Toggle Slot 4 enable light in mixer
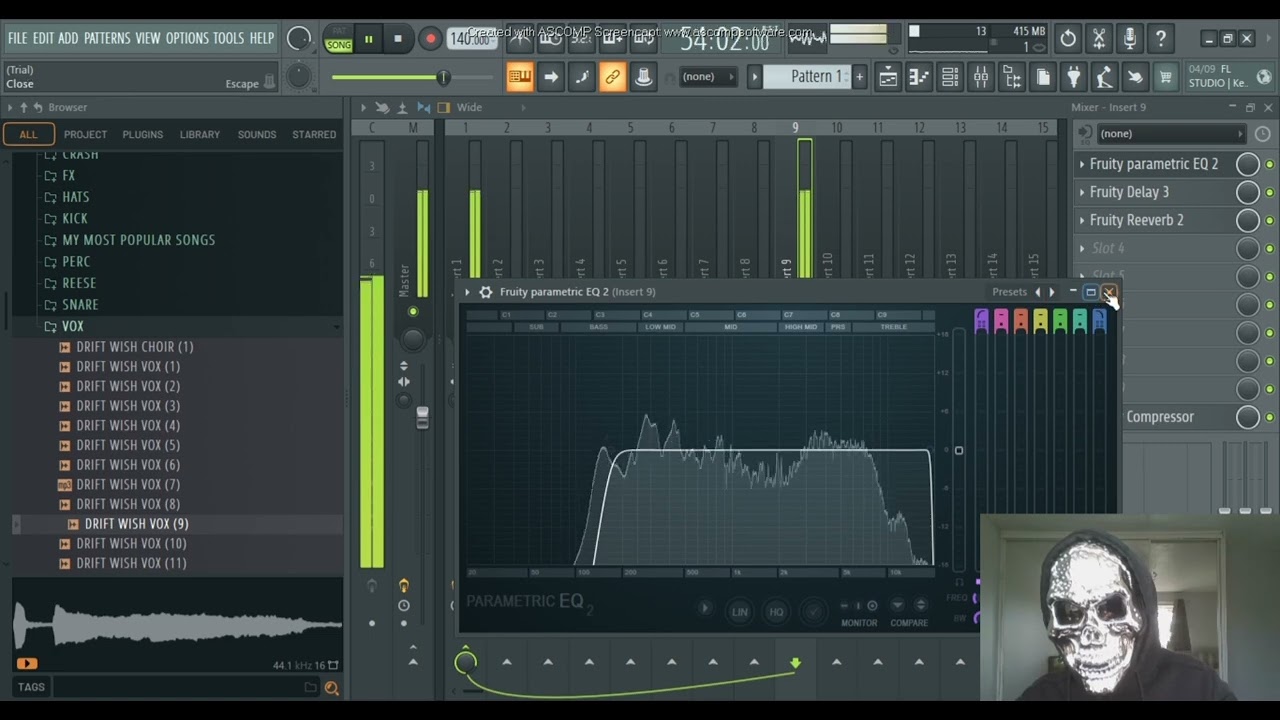 click(1270, 248)
